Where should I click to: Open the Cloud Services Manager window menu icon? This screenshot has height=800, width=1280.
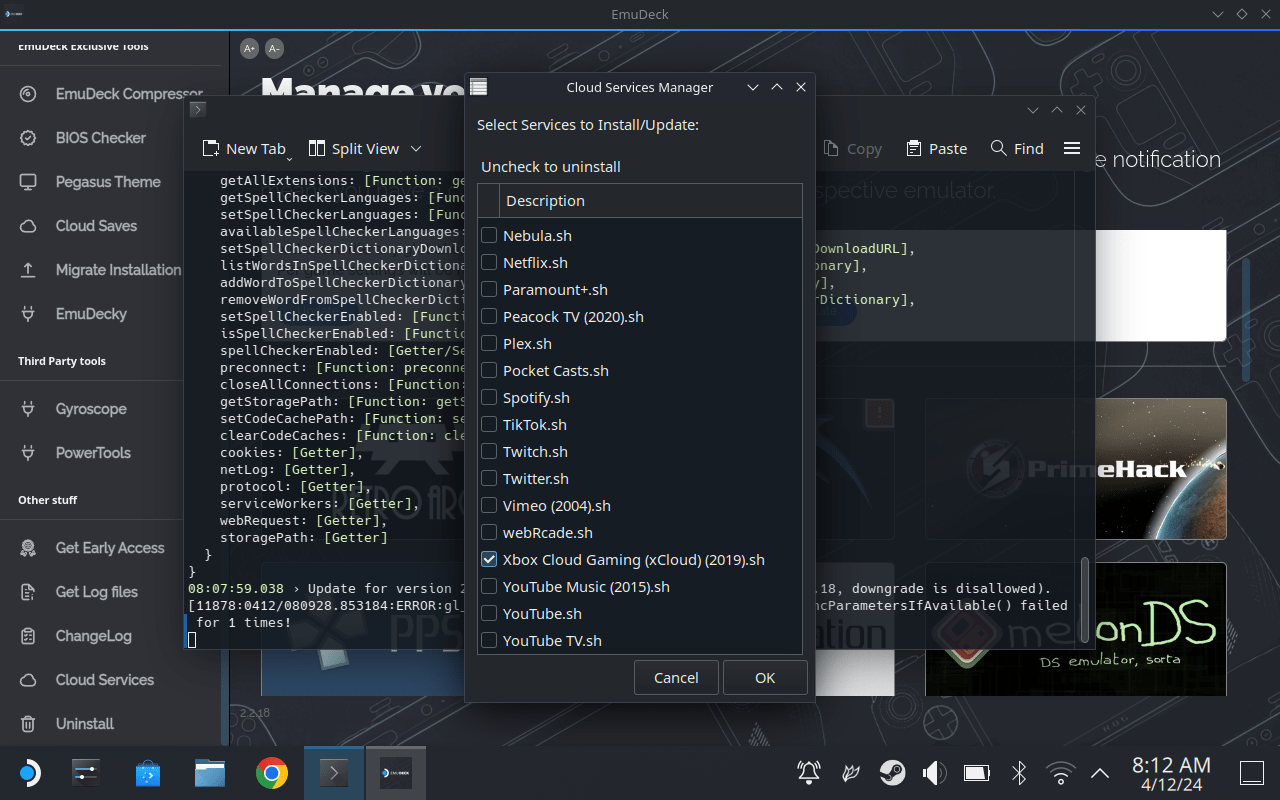[479, 87]
